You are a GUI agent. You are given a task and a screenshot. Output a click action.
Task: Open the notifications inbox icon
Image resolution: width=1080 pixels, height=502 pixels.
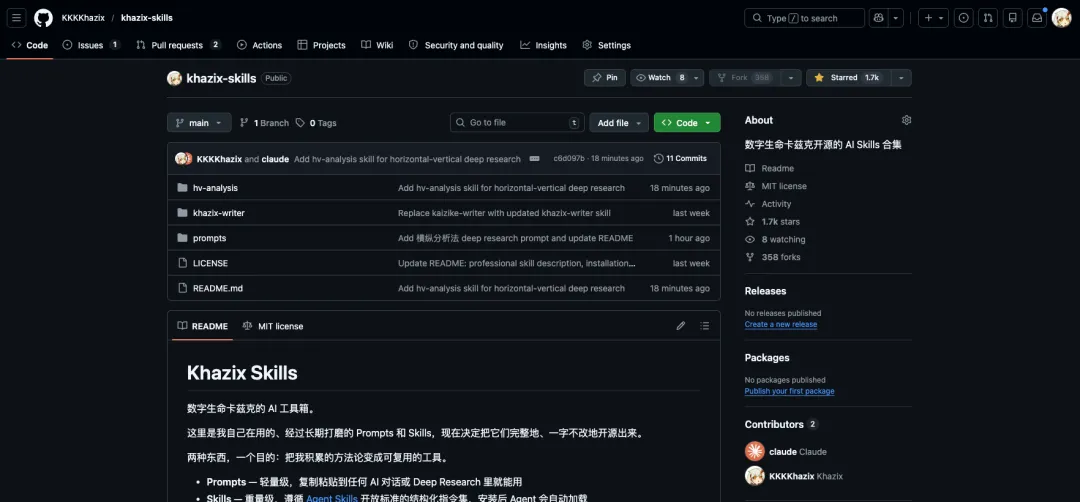(1035, 18)
